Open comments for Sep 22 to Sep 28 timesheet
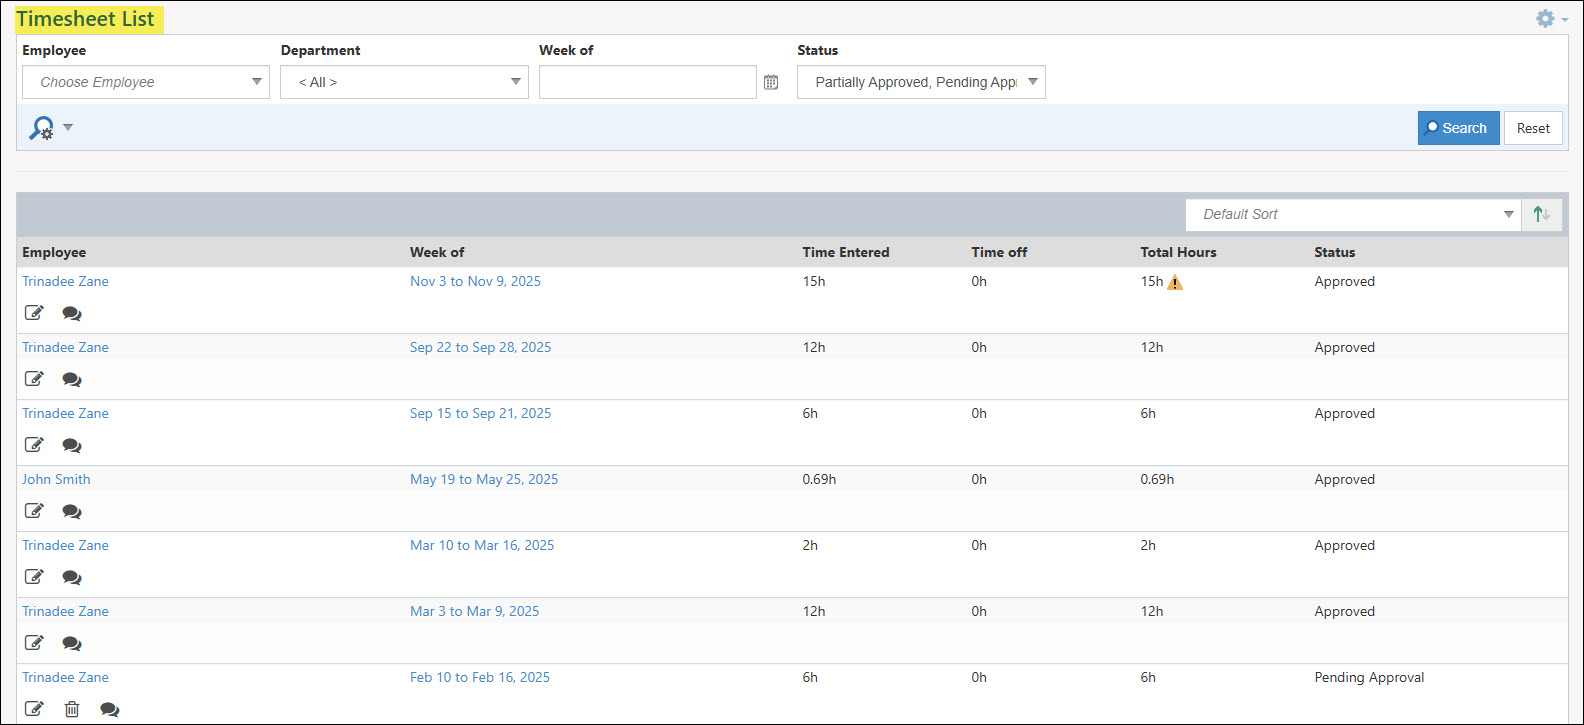Viewport: 1584px width, 725px height. click(x=72, y=379)
